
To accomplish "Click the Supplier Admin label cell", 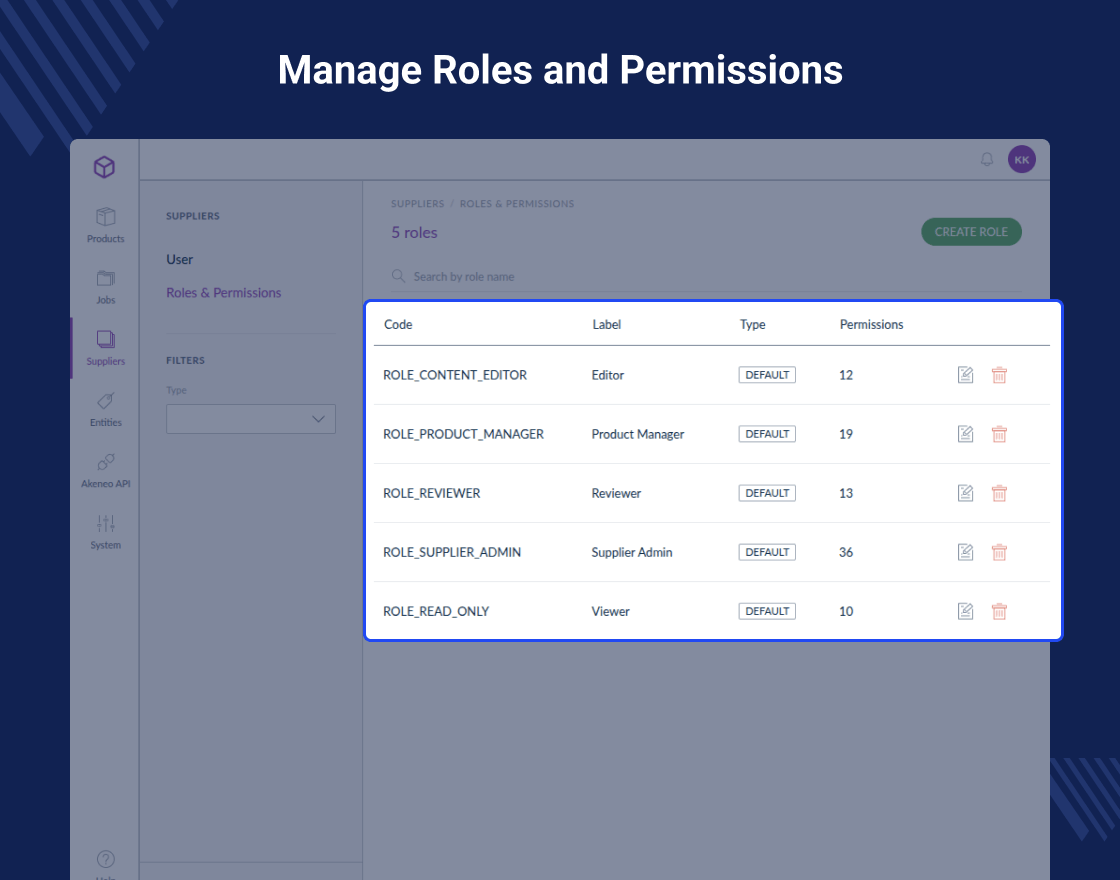I will (x=632, y=552).
